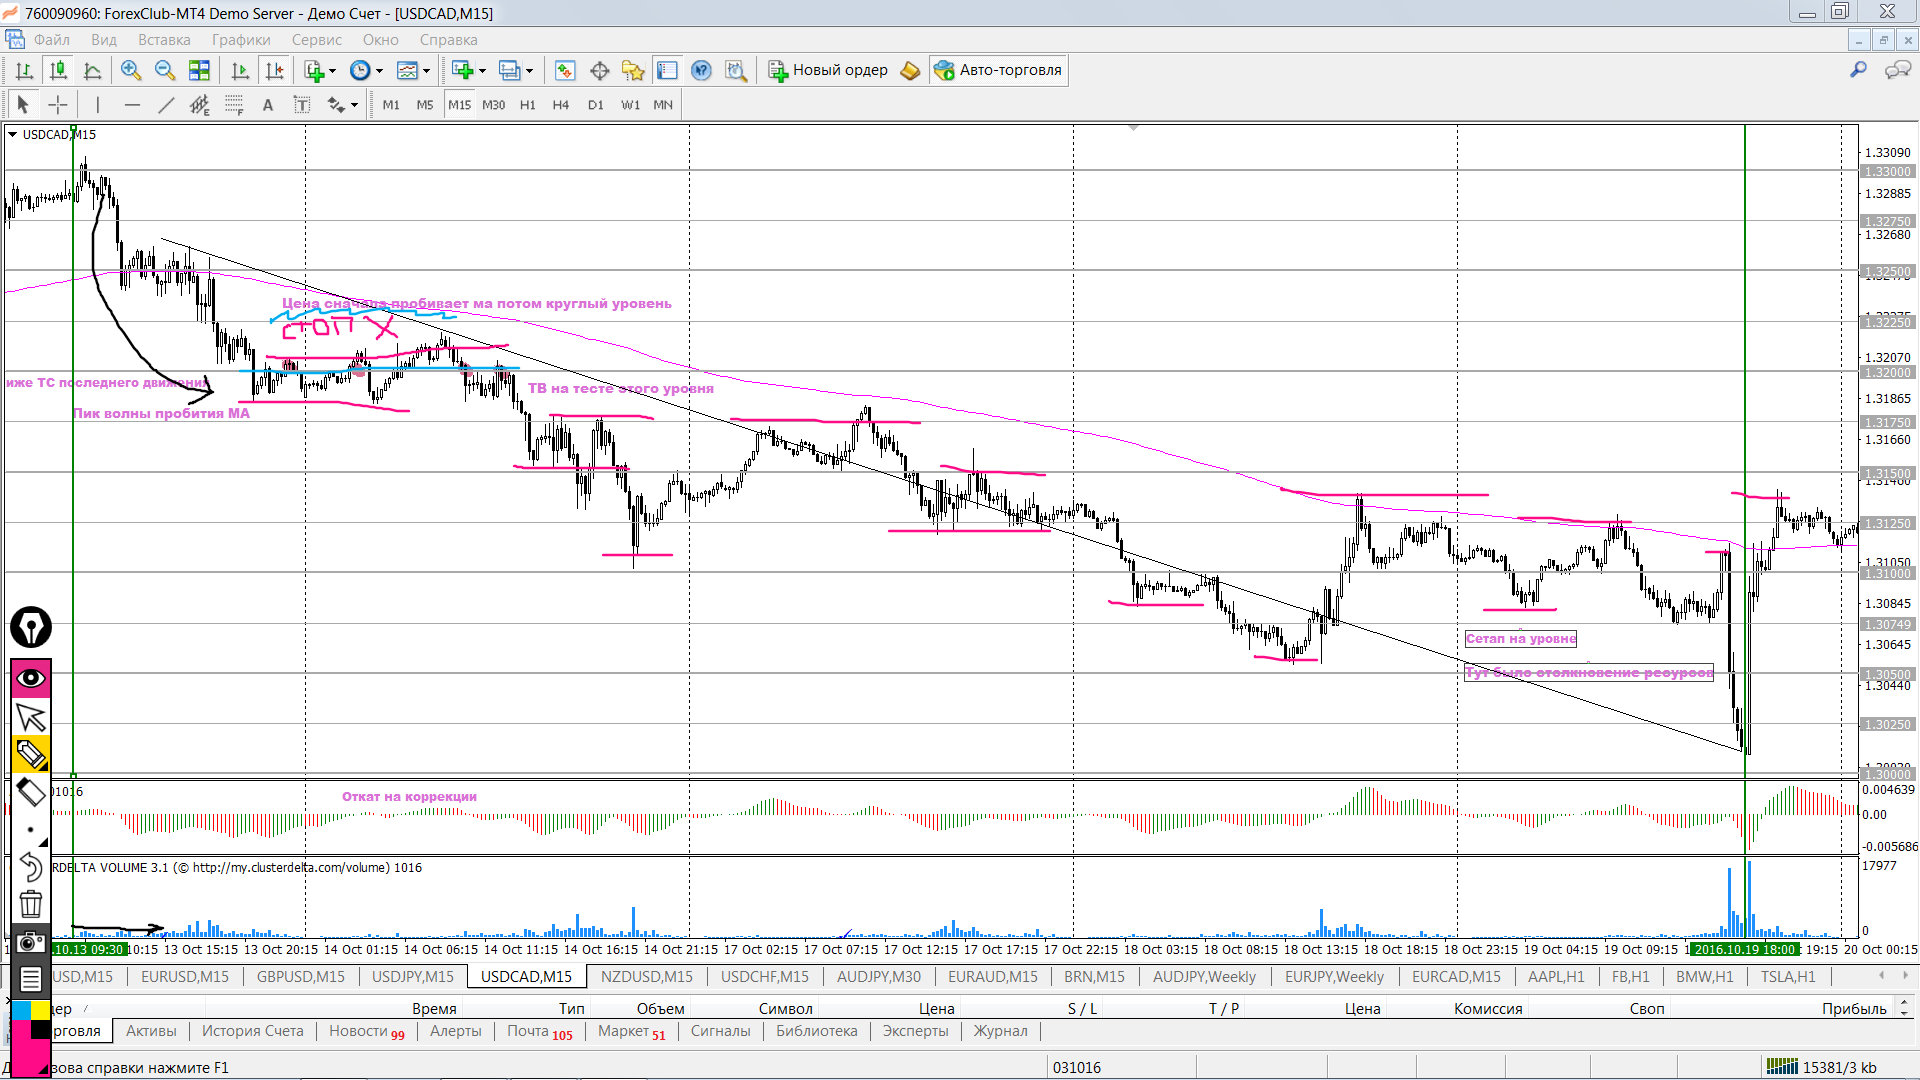Open the AUDJPY,Weekly chart tab
The image size is (1920, 1080).
[x=1204, y=976]
